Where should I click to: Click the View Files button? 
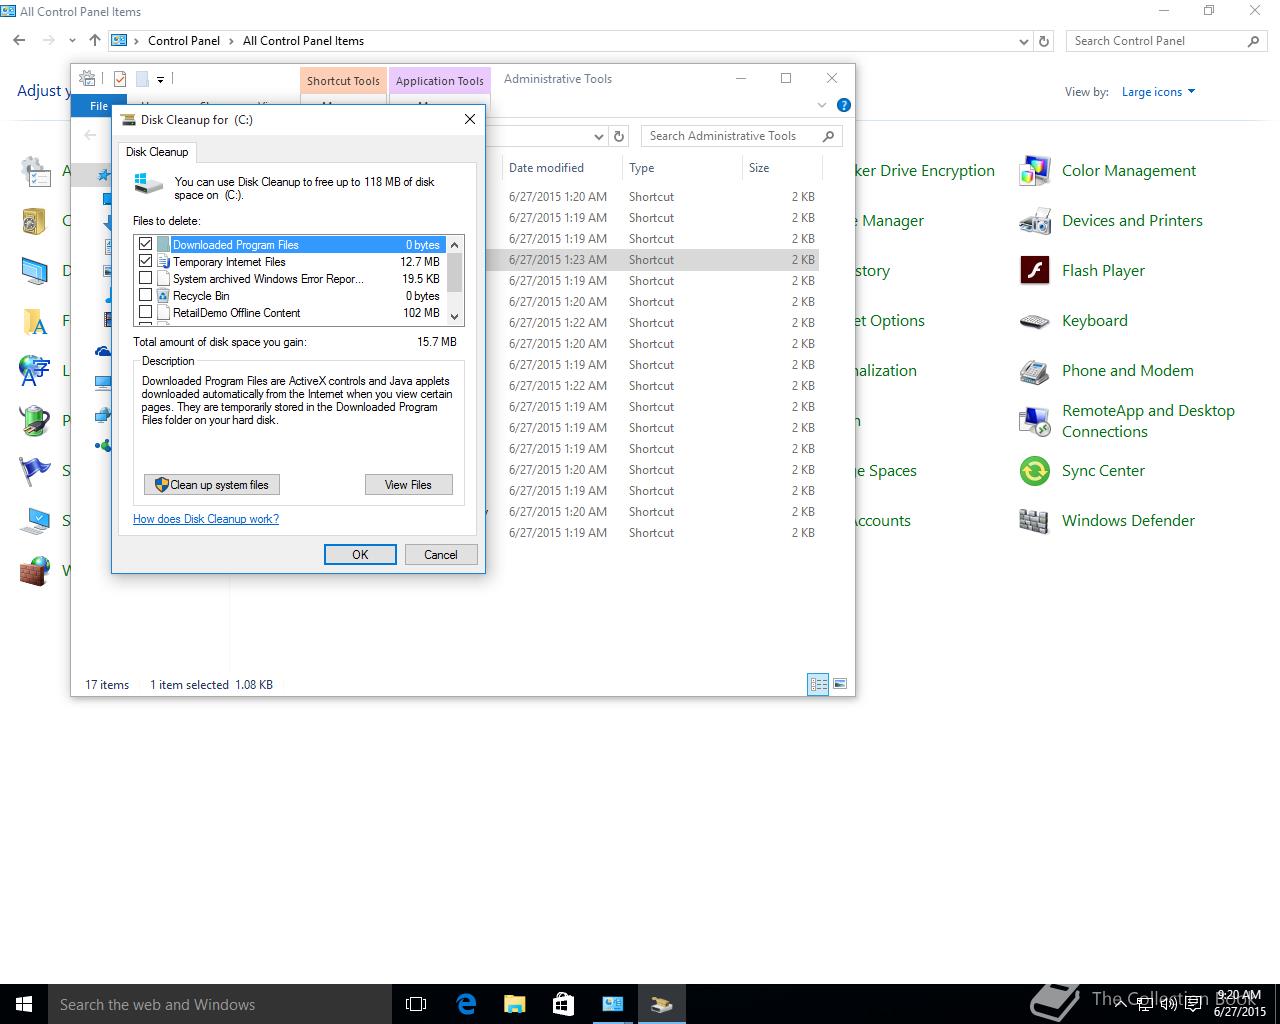tap(408, 484)
